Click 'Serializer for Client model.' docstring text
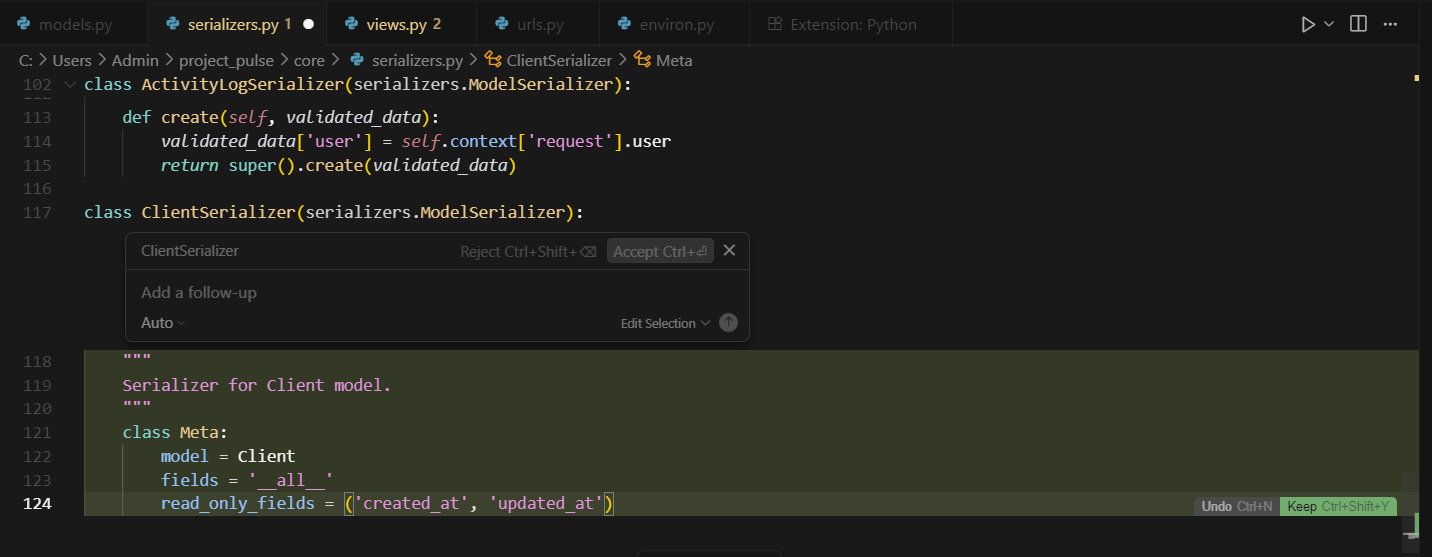1432x557 pixels. pos(257,384)
